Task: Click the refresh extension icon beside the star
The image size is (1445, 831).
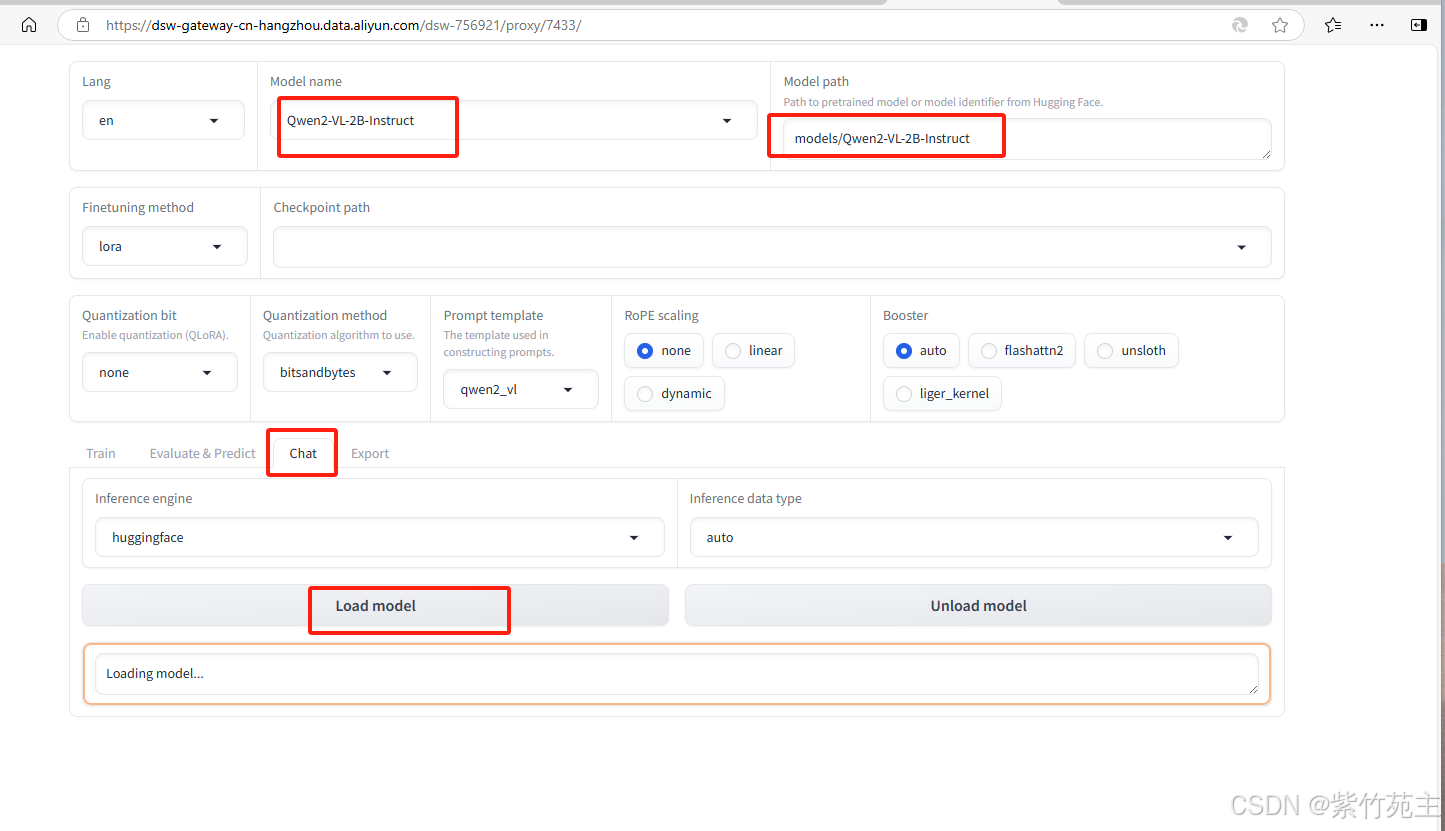Action: pos(1240,25)
